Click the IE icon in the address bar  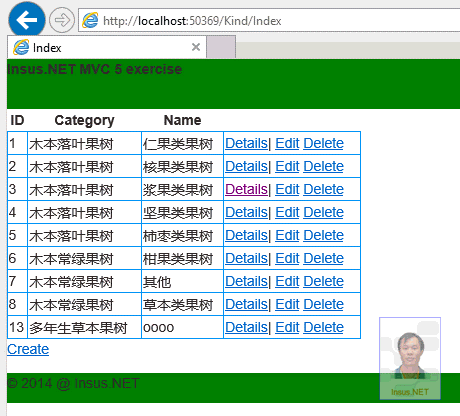click(x=90, y=20)
